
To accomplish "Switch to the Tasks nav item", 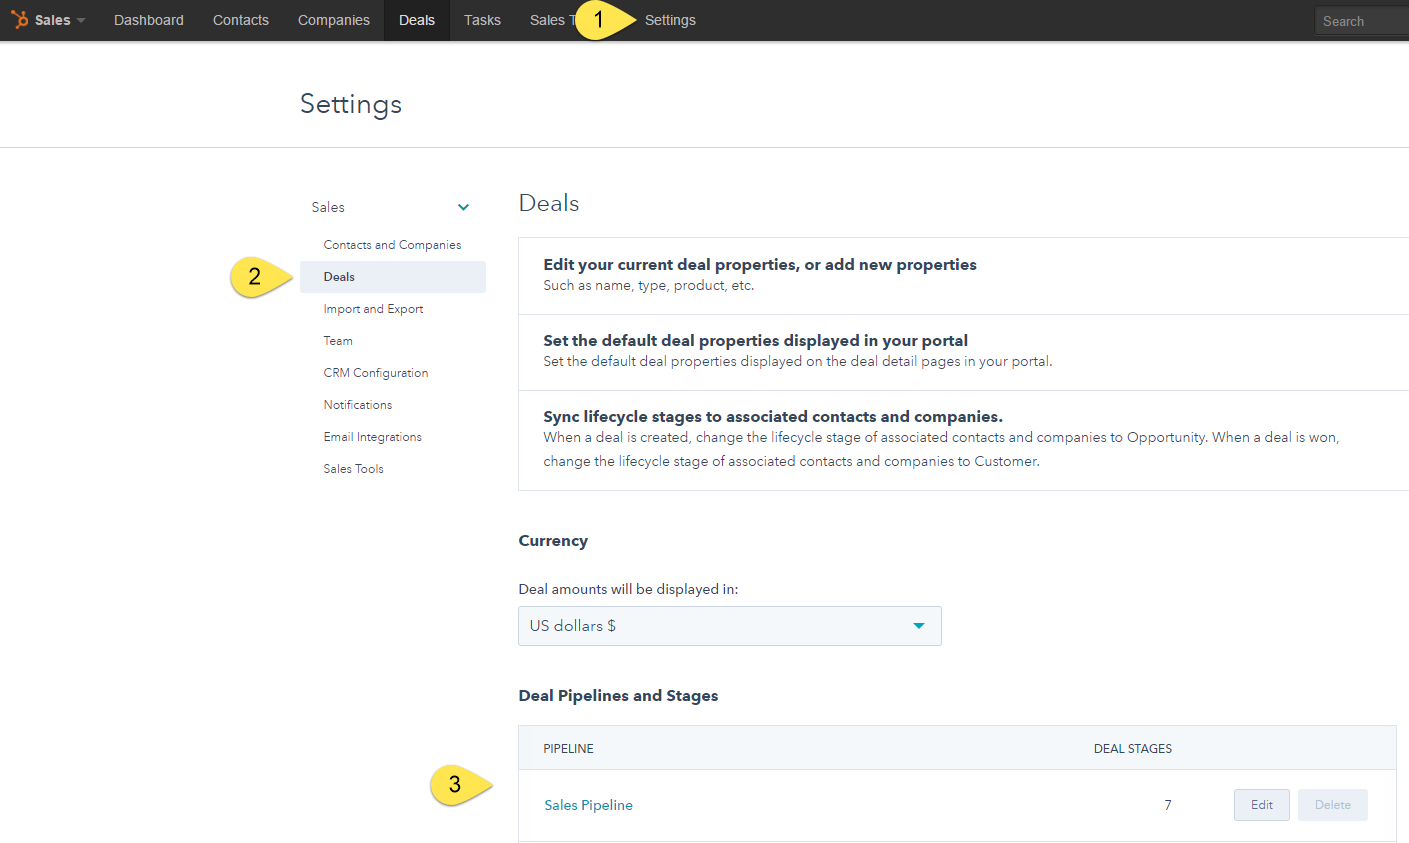I will 482,20.
